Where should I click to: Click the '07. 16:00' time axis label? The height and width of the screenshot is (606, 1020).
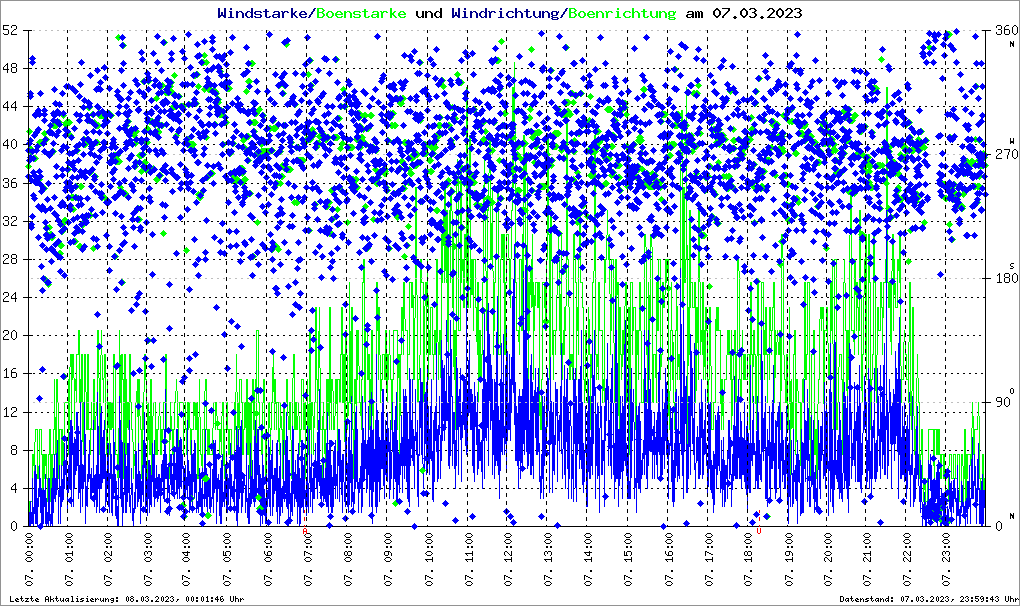coord(667,559)
